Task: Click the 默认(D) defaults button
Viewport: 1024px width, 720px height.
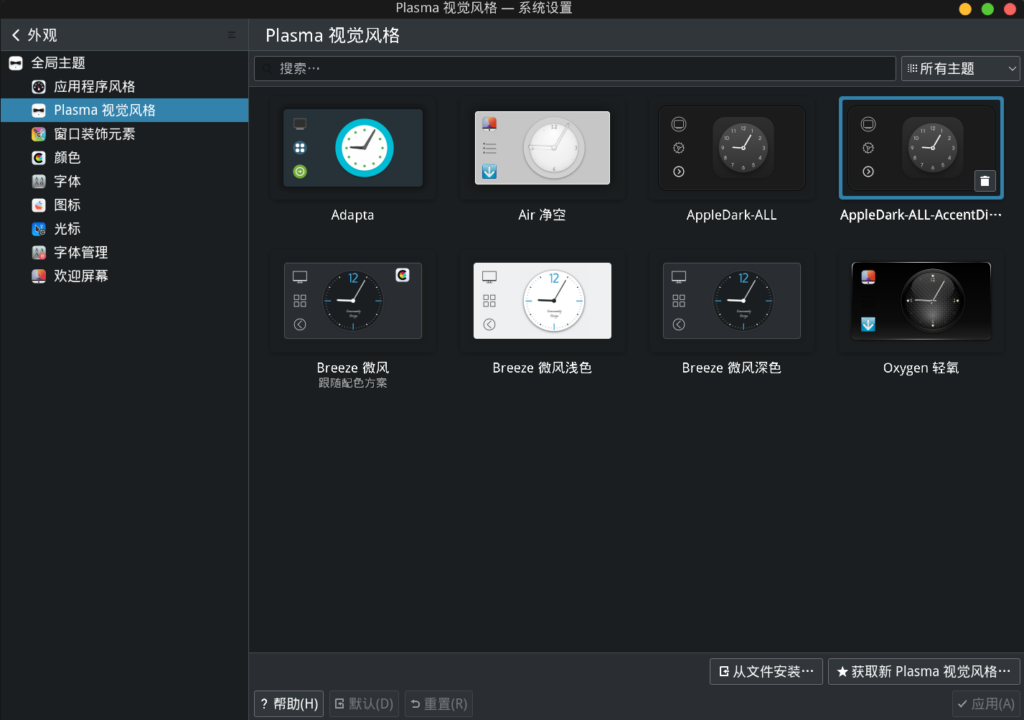Action: 364,704
